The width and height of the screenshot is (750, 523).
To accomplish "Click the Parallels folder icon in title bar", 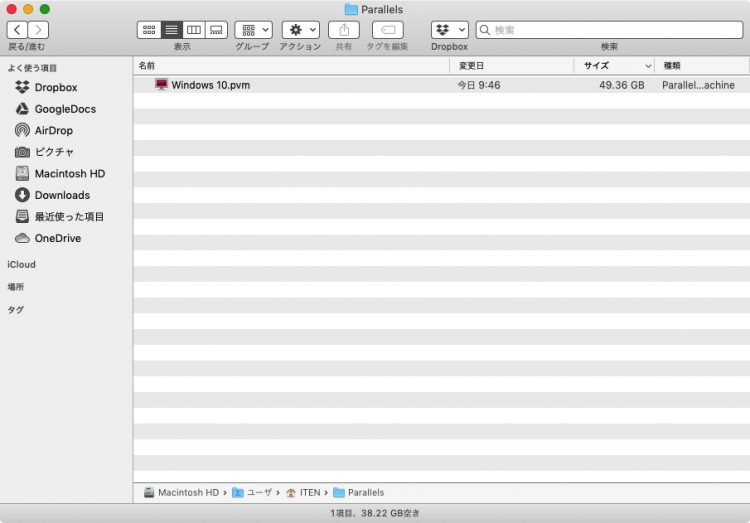I will click(x=351, y=10).
